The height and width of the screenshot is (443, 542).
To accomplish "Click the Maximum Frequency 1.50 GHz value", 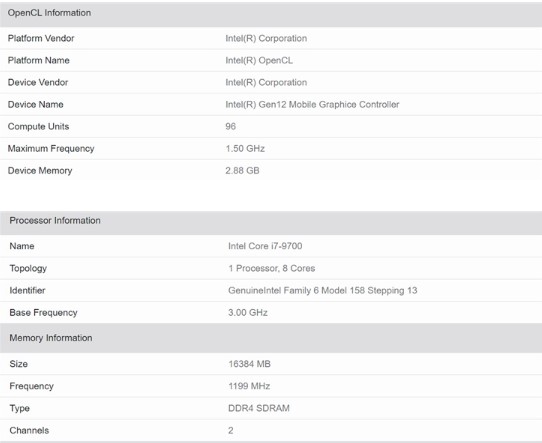I will (x=245, y=149).
